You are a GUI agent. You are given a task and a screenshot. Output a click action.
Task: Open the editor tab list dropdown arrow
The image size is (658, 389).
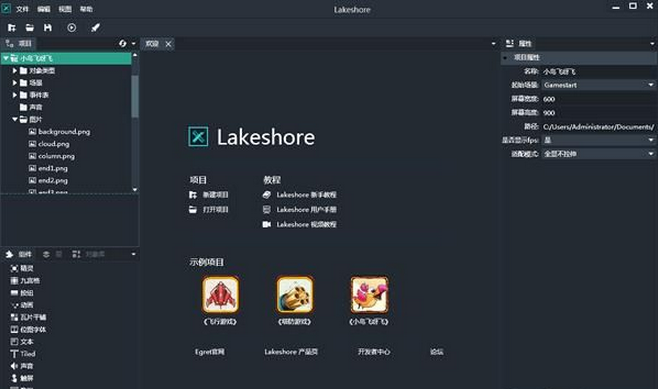pos(494,43)
